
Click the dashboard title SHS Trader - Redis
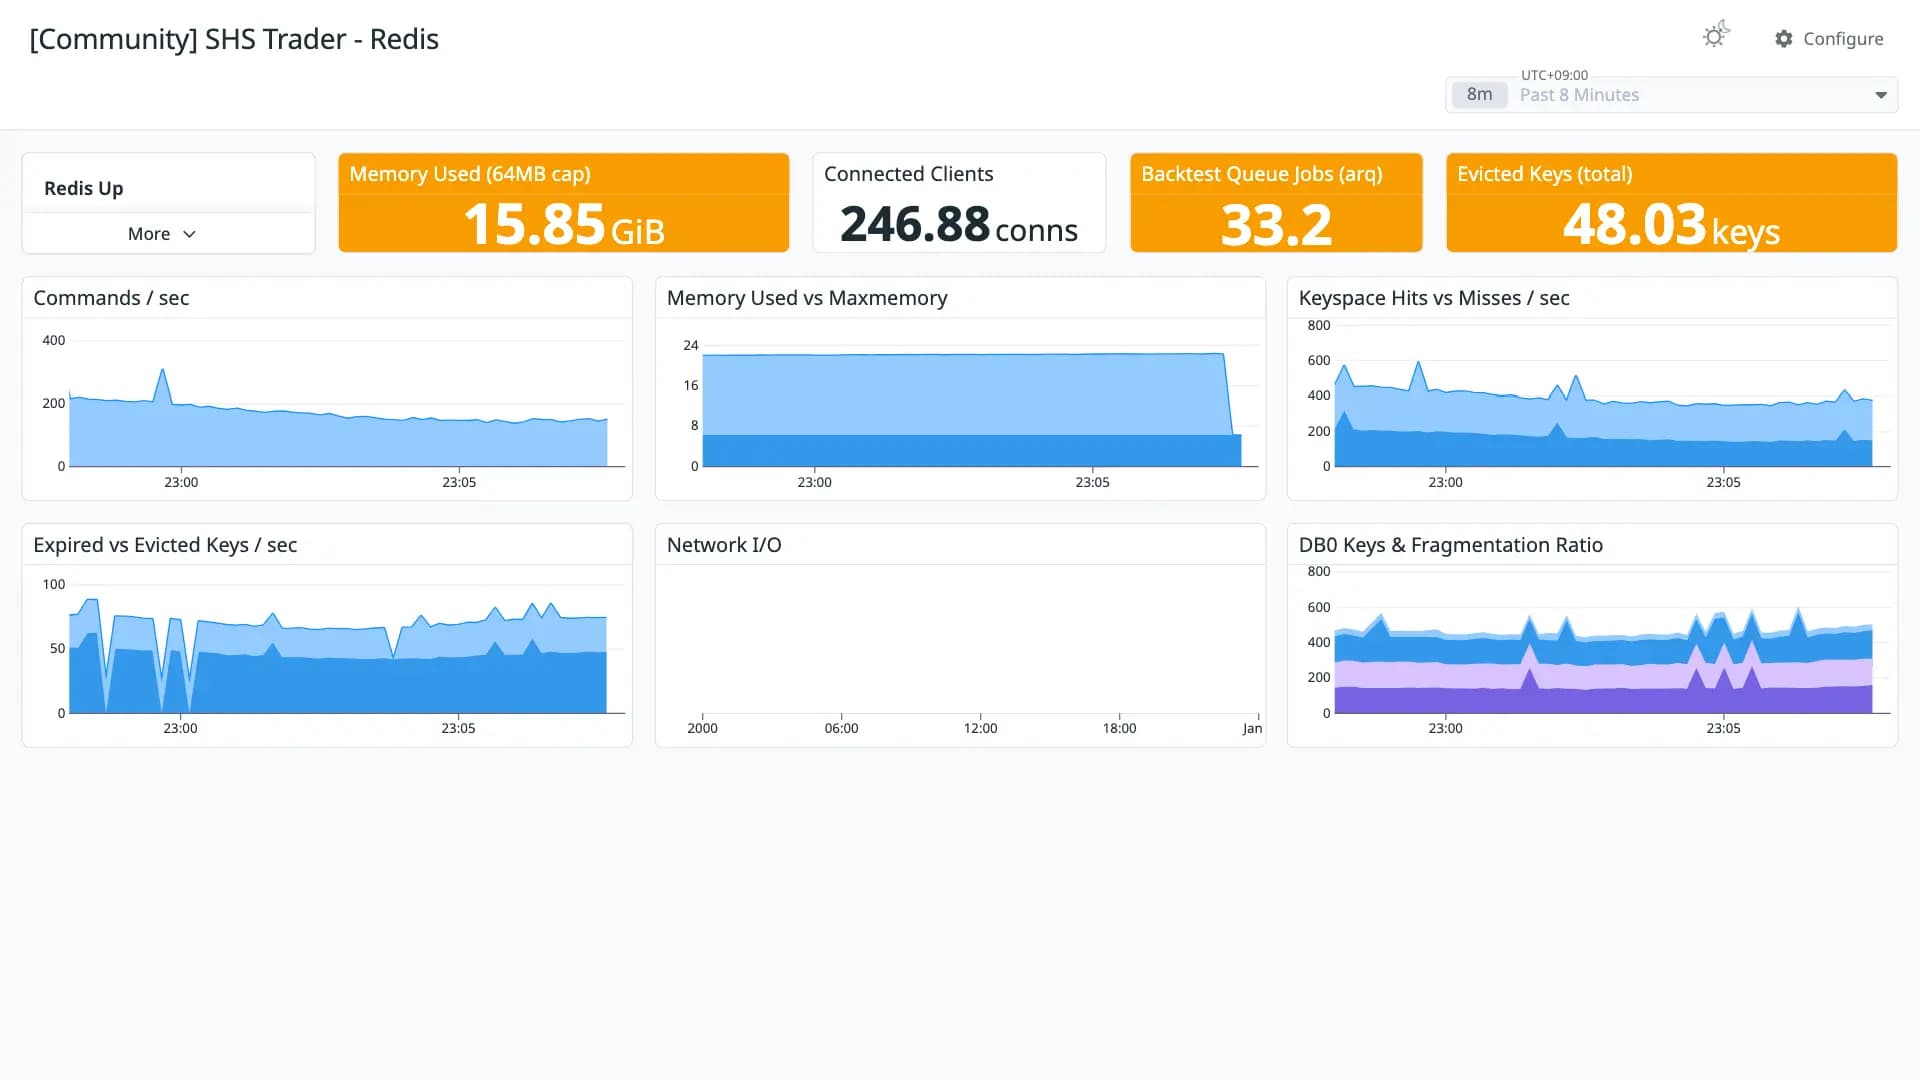[x=234, y=39]
